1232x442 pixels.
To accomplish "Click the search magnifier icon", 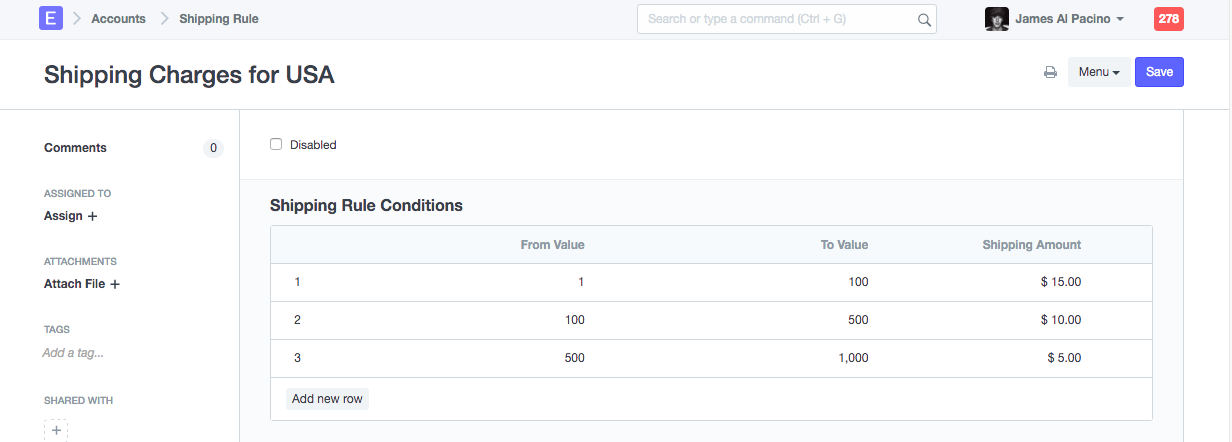I will [924, 19].
